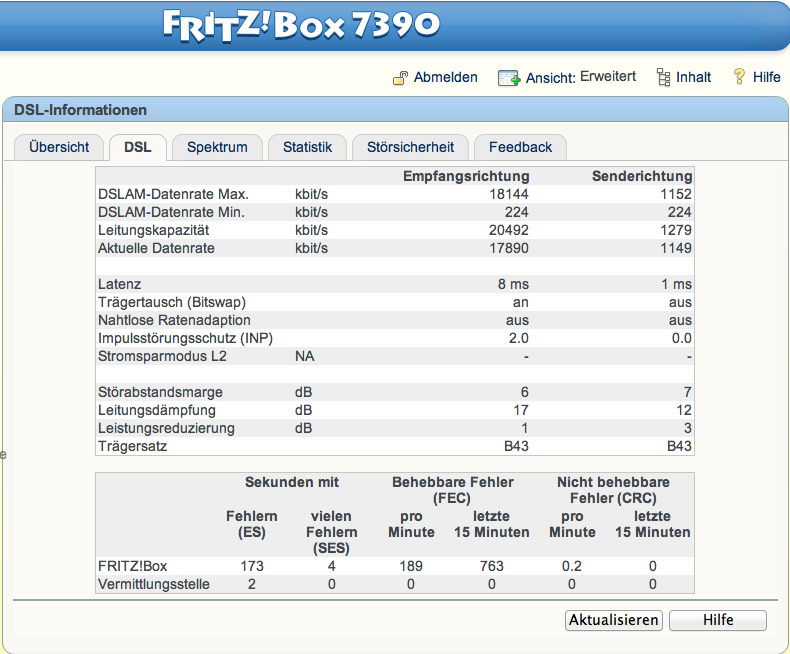Click FRITZ!Box ES value 173
The height and width of the screenshot is (654, 790).
click(x=252, y=566)
